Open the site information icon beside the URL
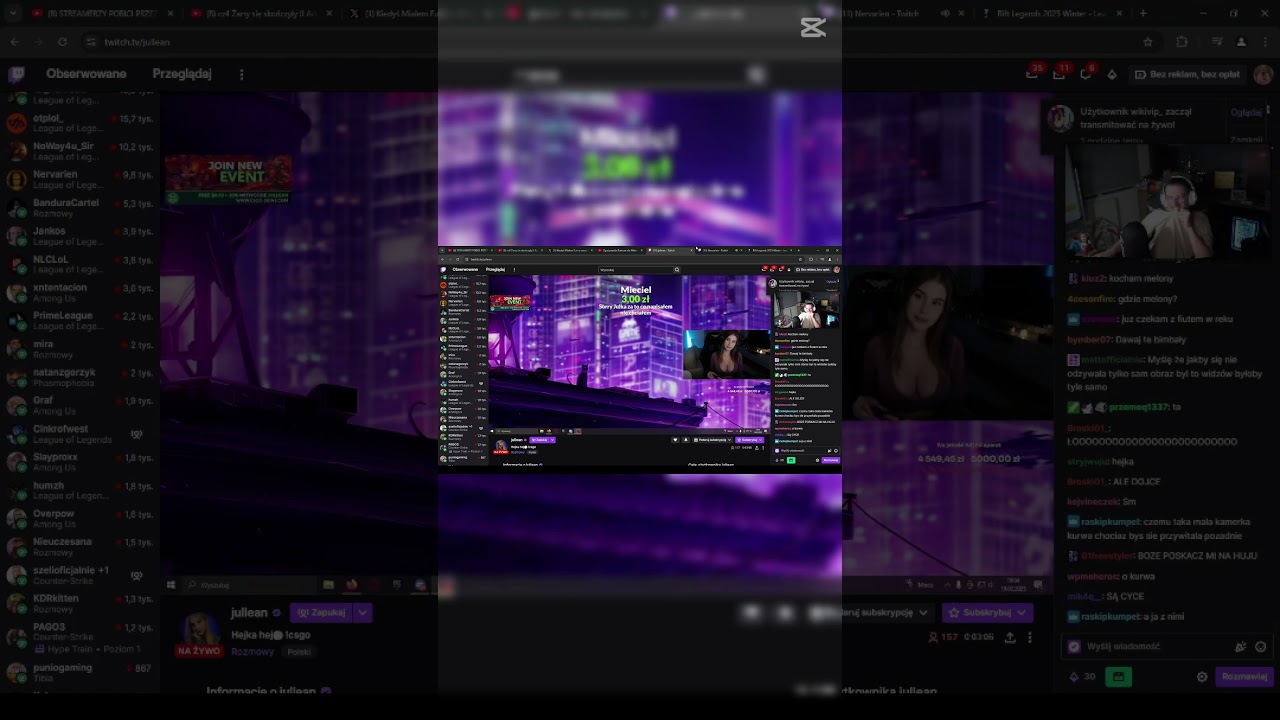The height and width of the screenshot is (720, 1280). (x=90, y=42)
